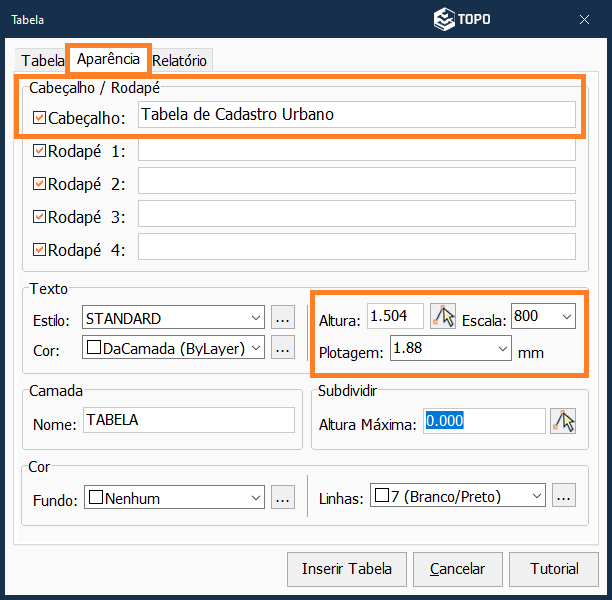Click the Inserir Tabela button
Viewport: 612px width, 600px height.
click(346, 569)
